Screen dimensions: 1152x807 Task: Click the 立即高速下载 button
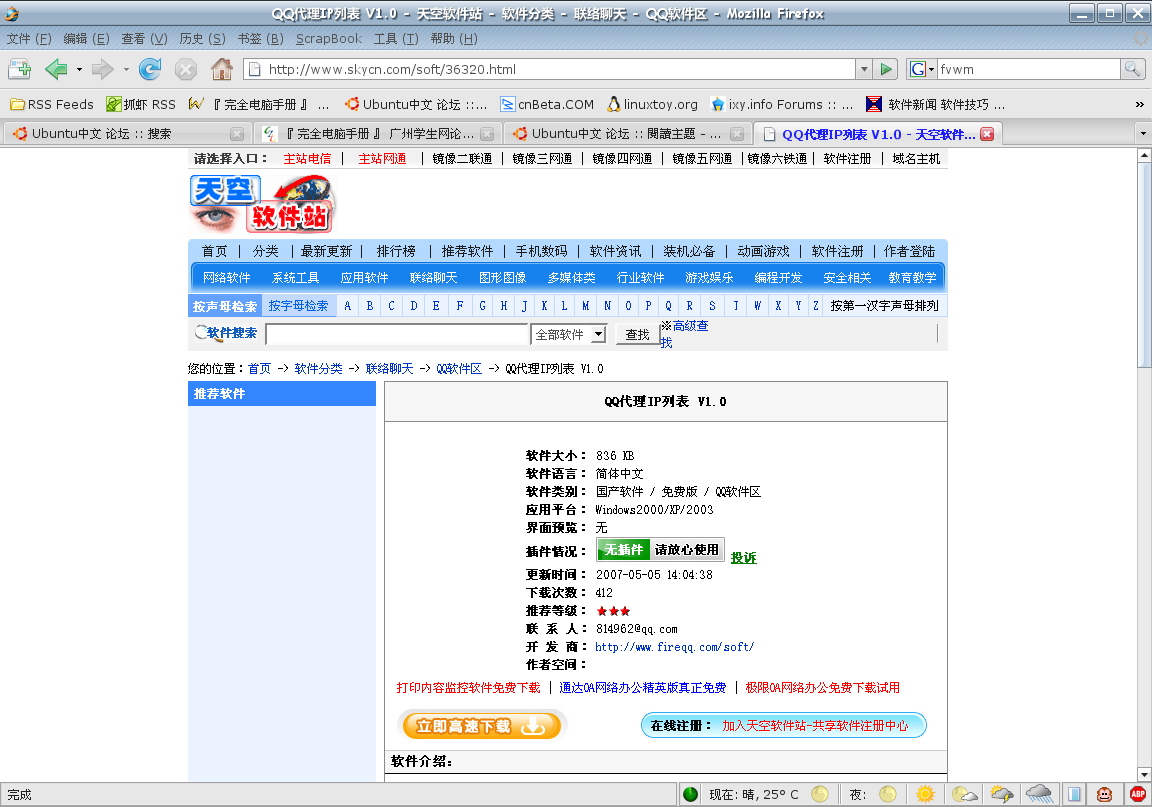pos(481,726)
